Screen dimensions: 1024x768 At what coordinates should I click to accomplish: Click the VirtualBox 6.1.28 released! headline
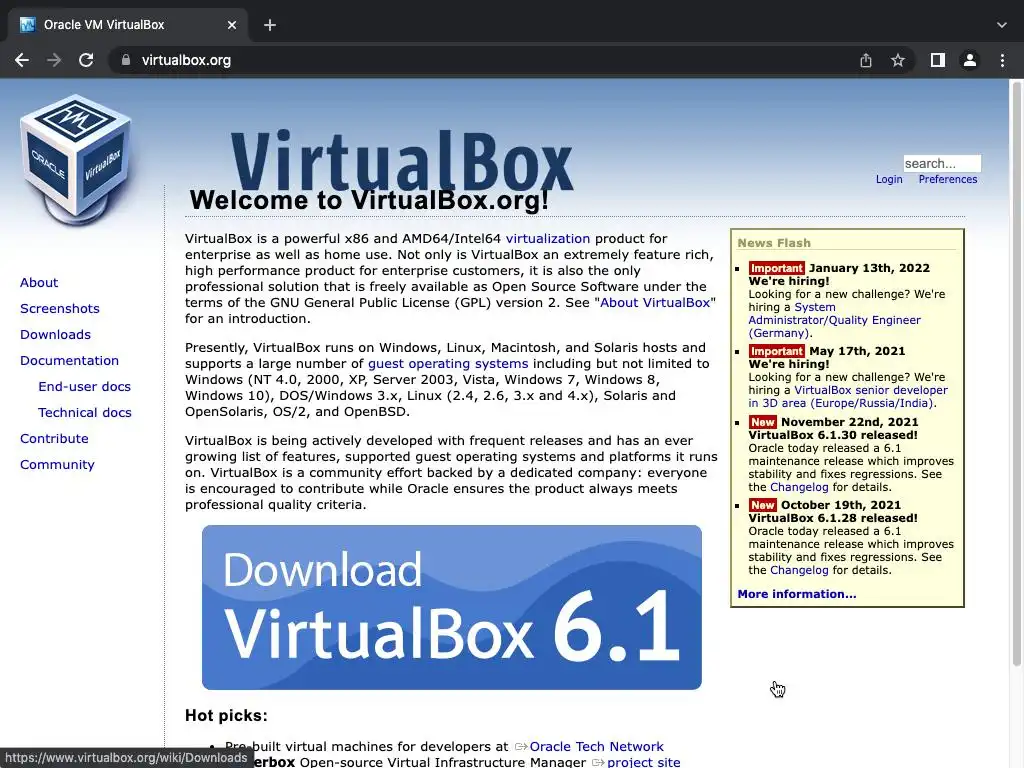click(833, 519)
